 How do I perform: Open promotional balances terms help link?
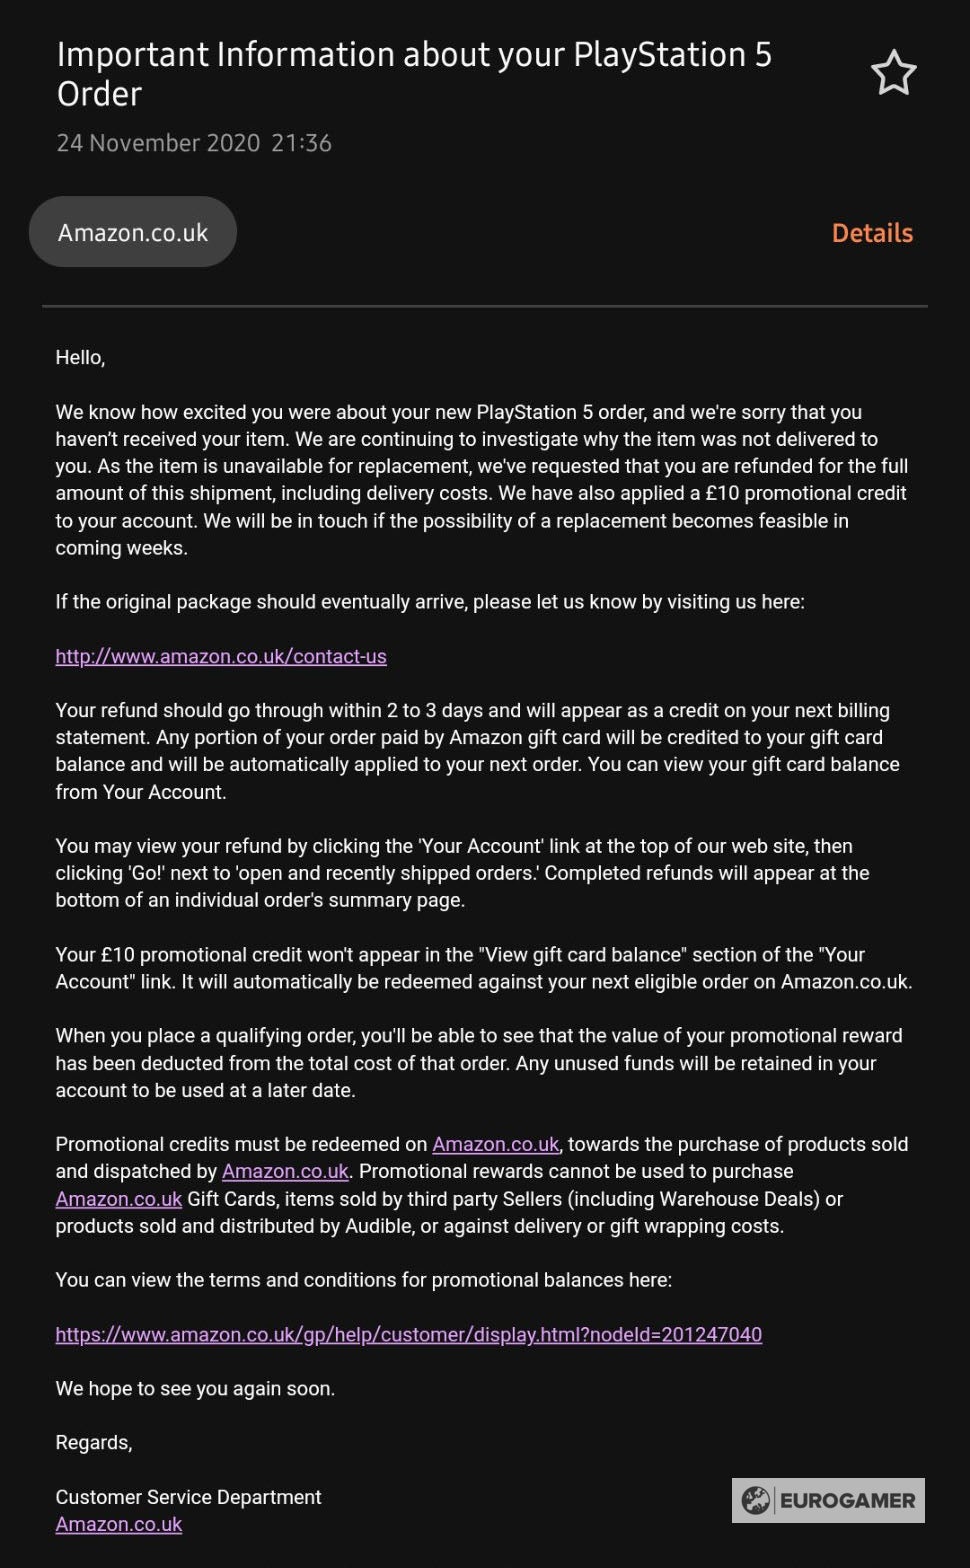coord(409,1334)
